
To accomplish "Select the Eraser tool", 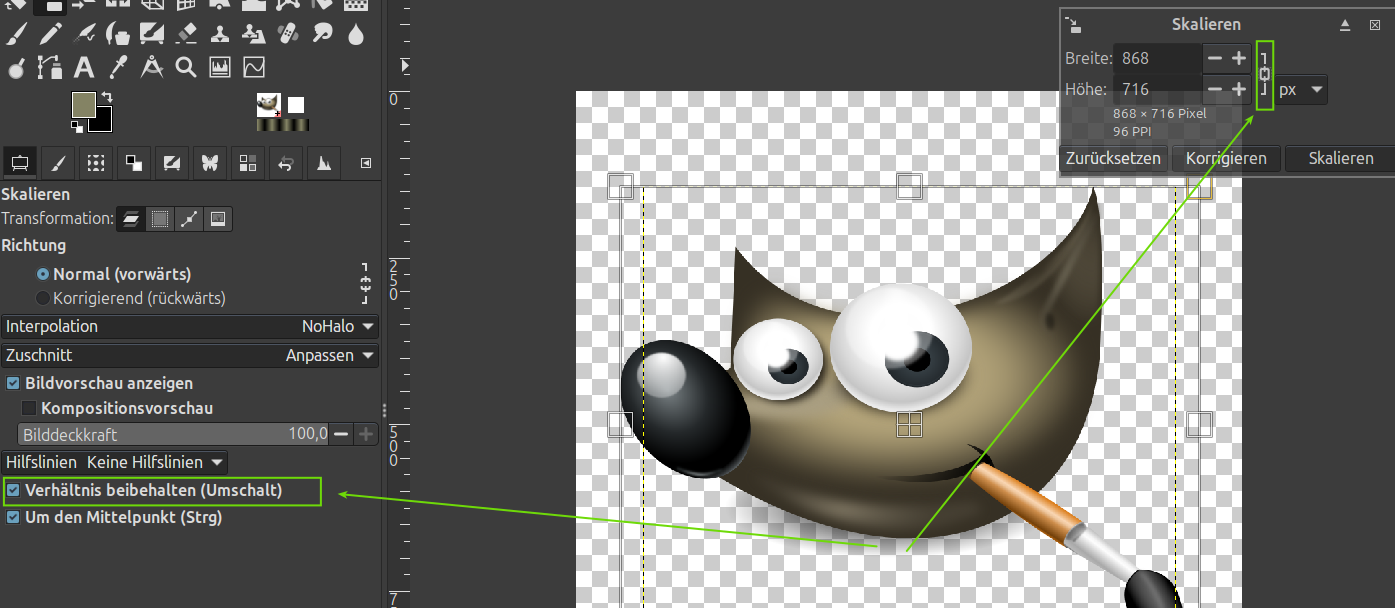I will tap(186, 34).
